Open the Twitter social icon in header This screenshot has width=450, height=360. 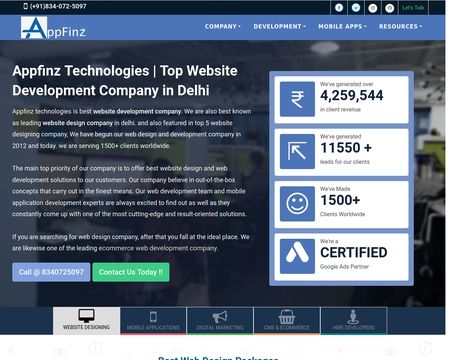pyautogui.click(x=356, y=8)
